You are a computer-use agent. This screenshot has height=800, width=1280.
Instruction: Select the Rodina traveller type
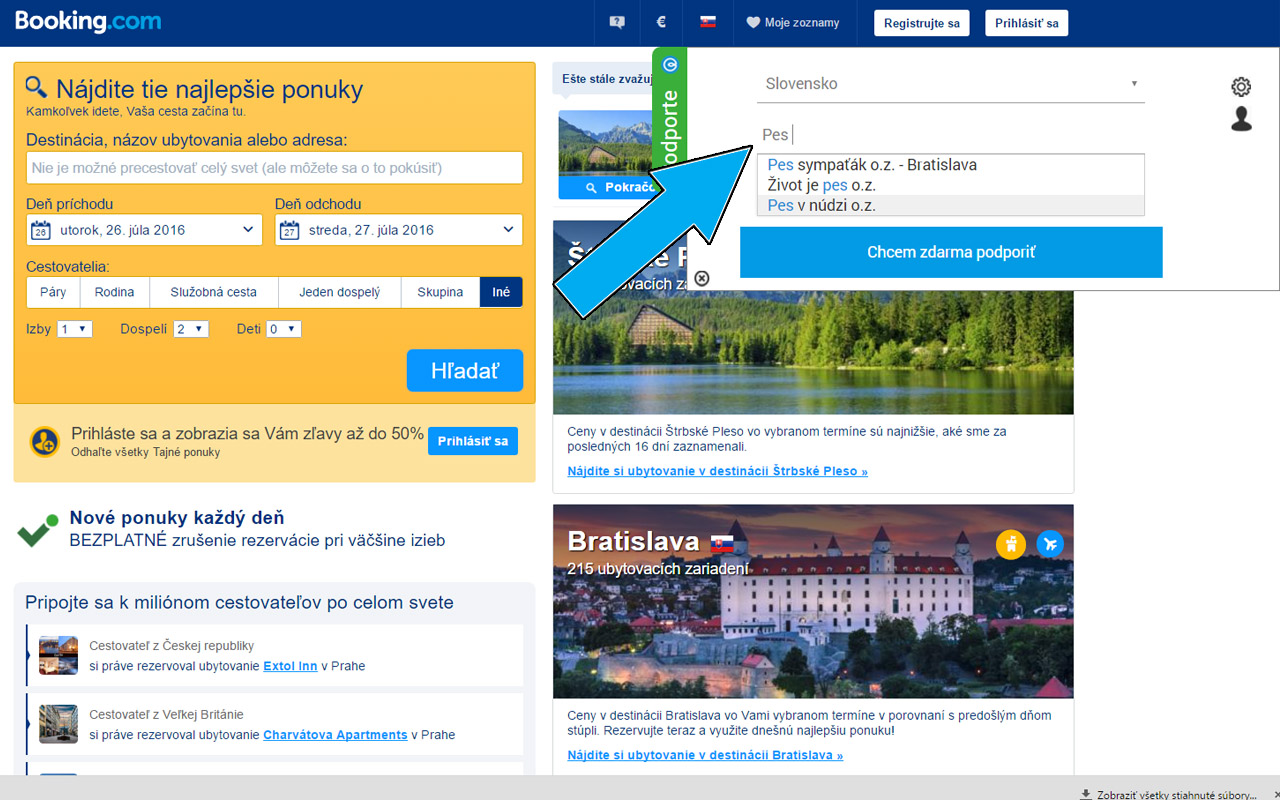point(115,292)
